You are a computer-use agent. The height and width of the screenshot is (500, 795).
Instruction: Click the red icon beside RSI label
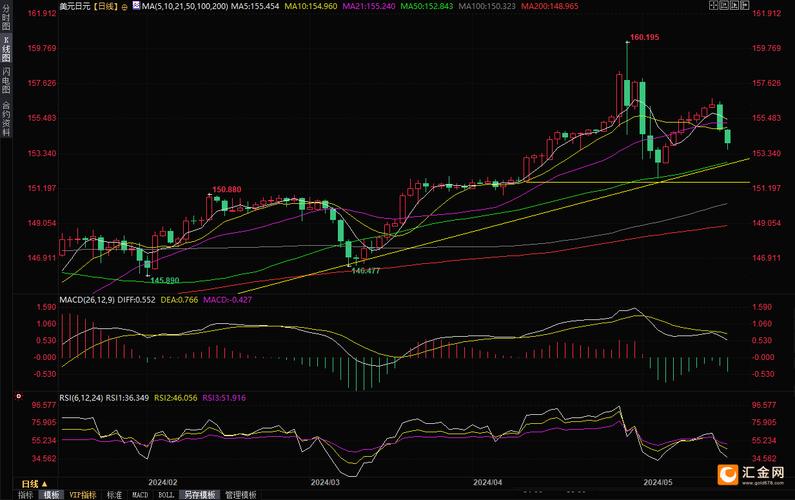(x=18, y=397)
